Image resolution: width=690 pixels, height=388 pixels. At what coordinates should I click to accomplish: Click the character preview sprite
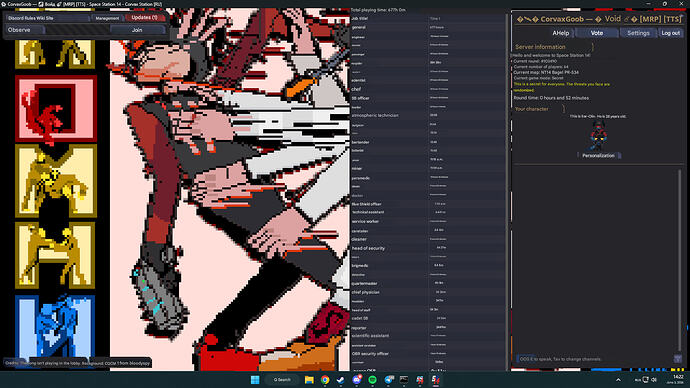coord(598,136)
